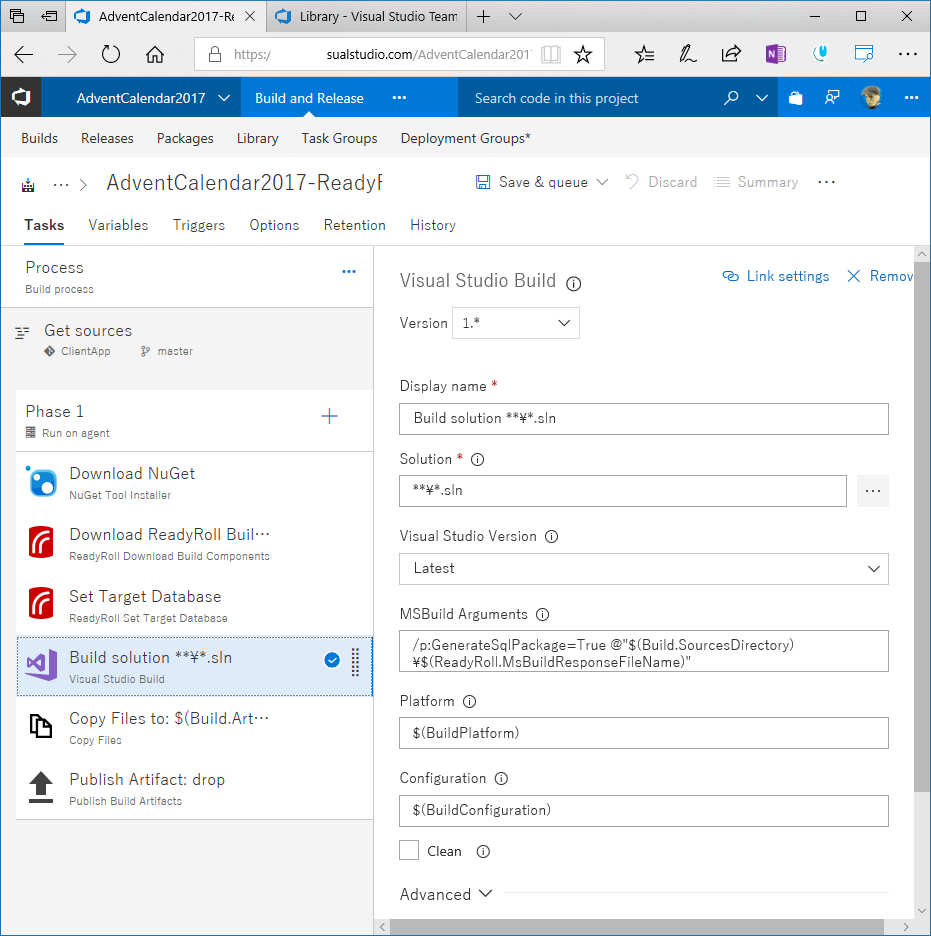
Task: Switch to Library browser tab
Action: (x=368, y=17)
